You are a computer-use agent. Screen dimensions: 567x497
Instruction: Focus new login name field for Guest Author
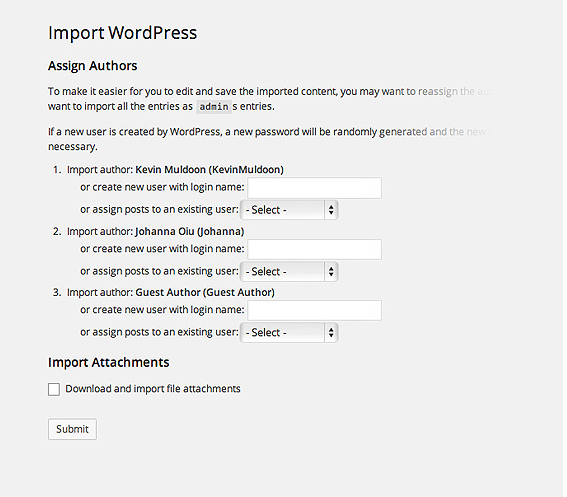tap(314, 310)
